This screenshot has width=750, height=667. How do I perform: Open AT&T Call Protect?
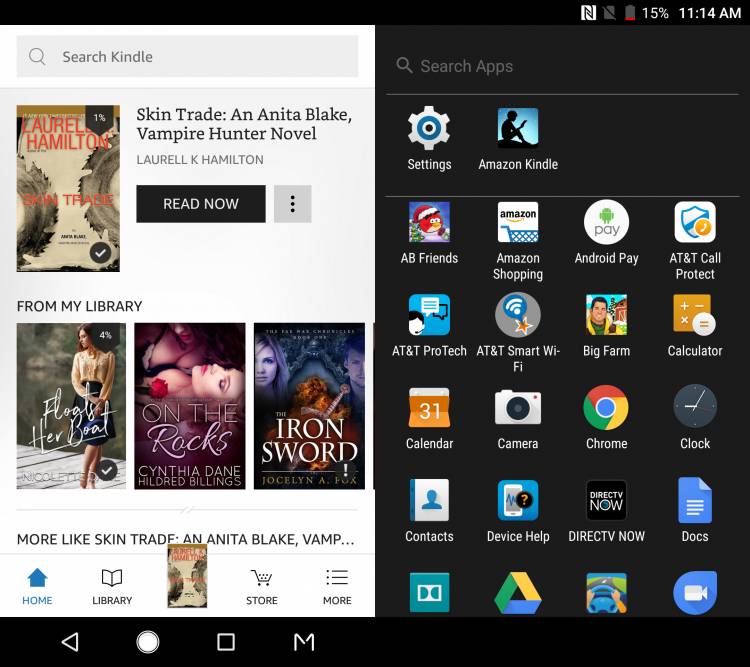(x=695, y=241)
